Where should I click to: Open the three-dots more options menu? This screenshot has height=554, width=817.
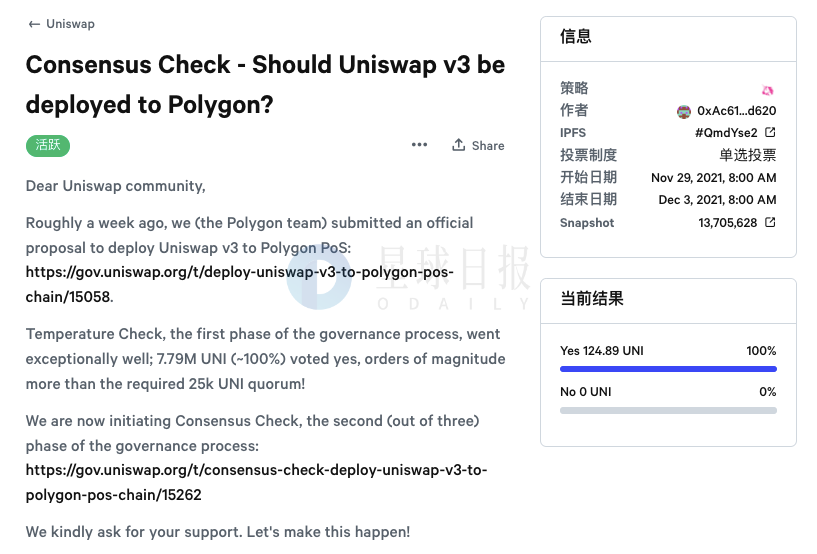tap(419, 145)
